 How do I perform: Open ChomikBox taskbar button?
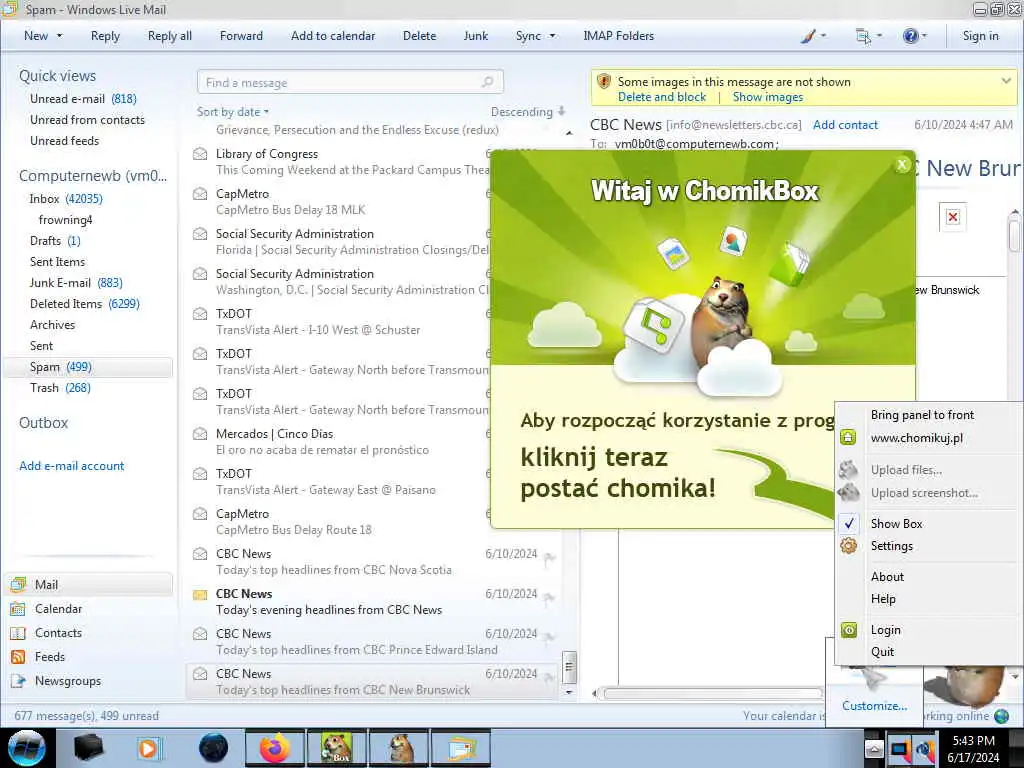pos(336,748)
